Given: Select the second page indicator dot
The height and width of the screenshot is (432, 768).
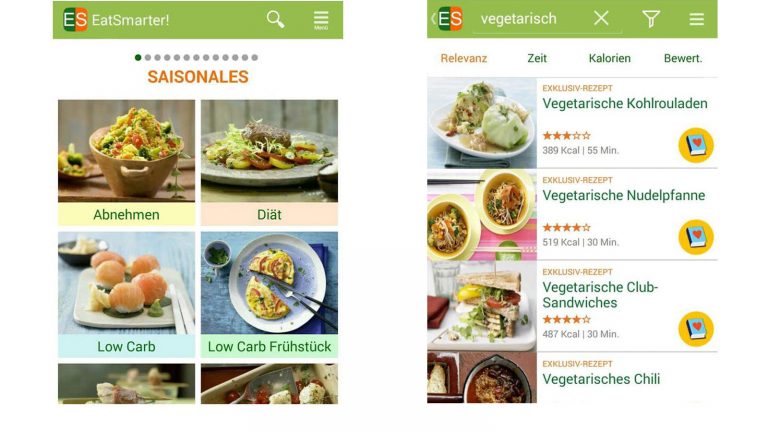Looking at the screenshot, I should pos(148,57).
